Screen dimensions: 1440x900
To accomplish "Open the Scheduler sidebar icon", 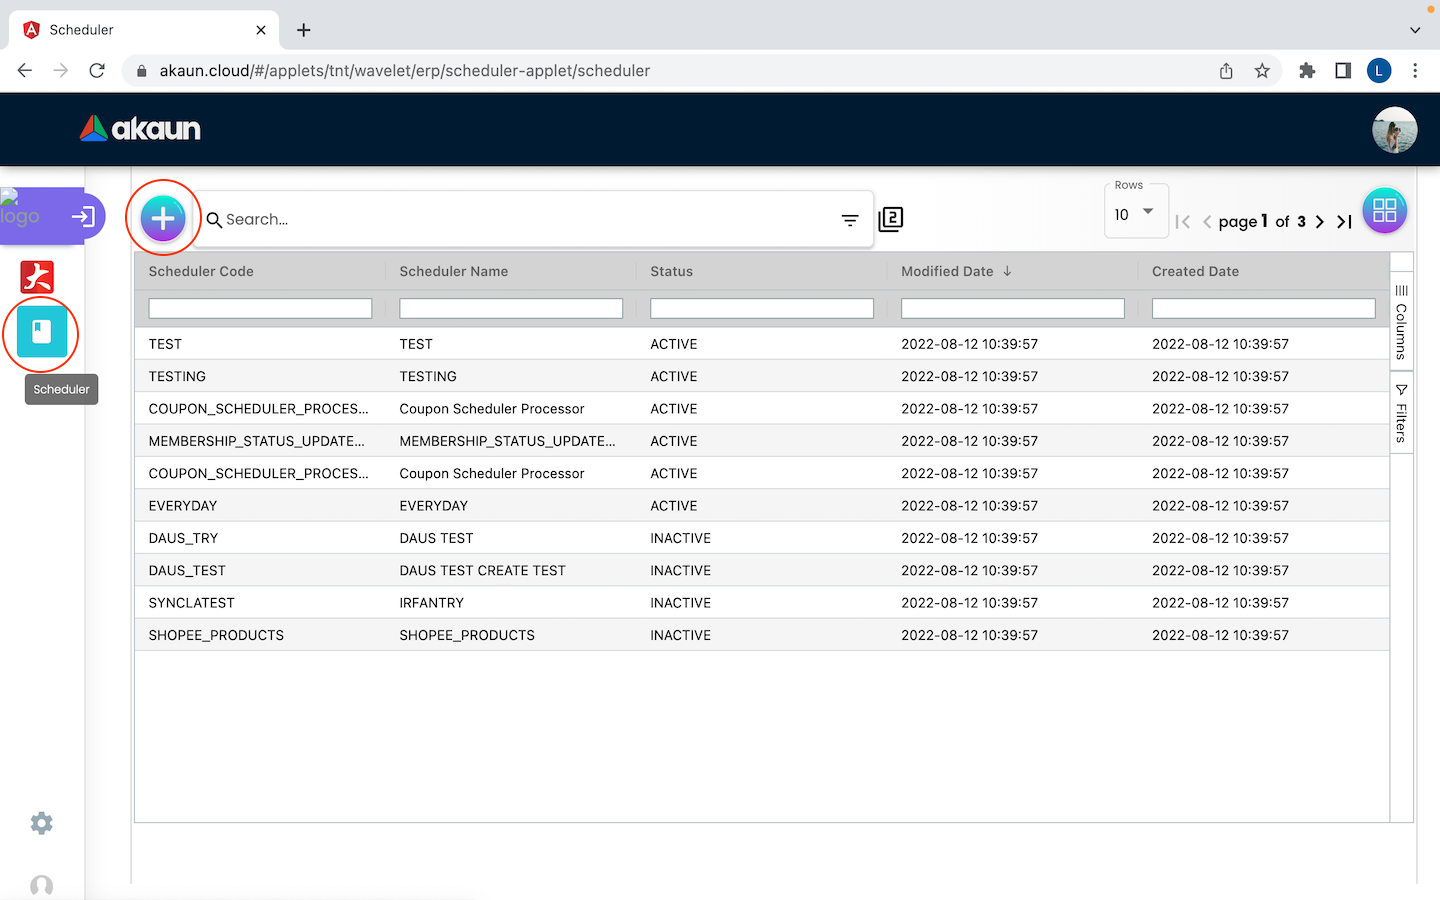I will 41,333.
